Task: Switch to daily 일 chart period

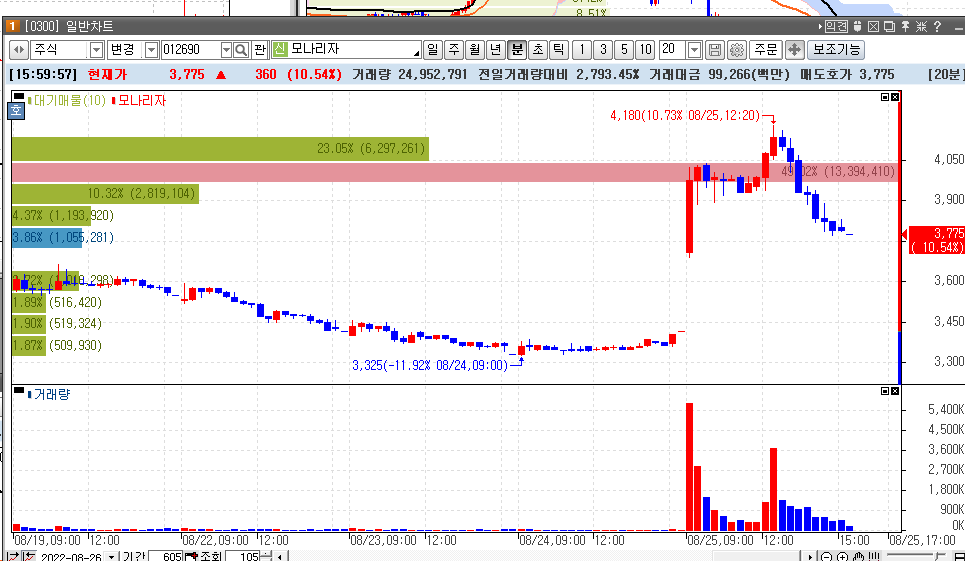Action: coord(433,50)
